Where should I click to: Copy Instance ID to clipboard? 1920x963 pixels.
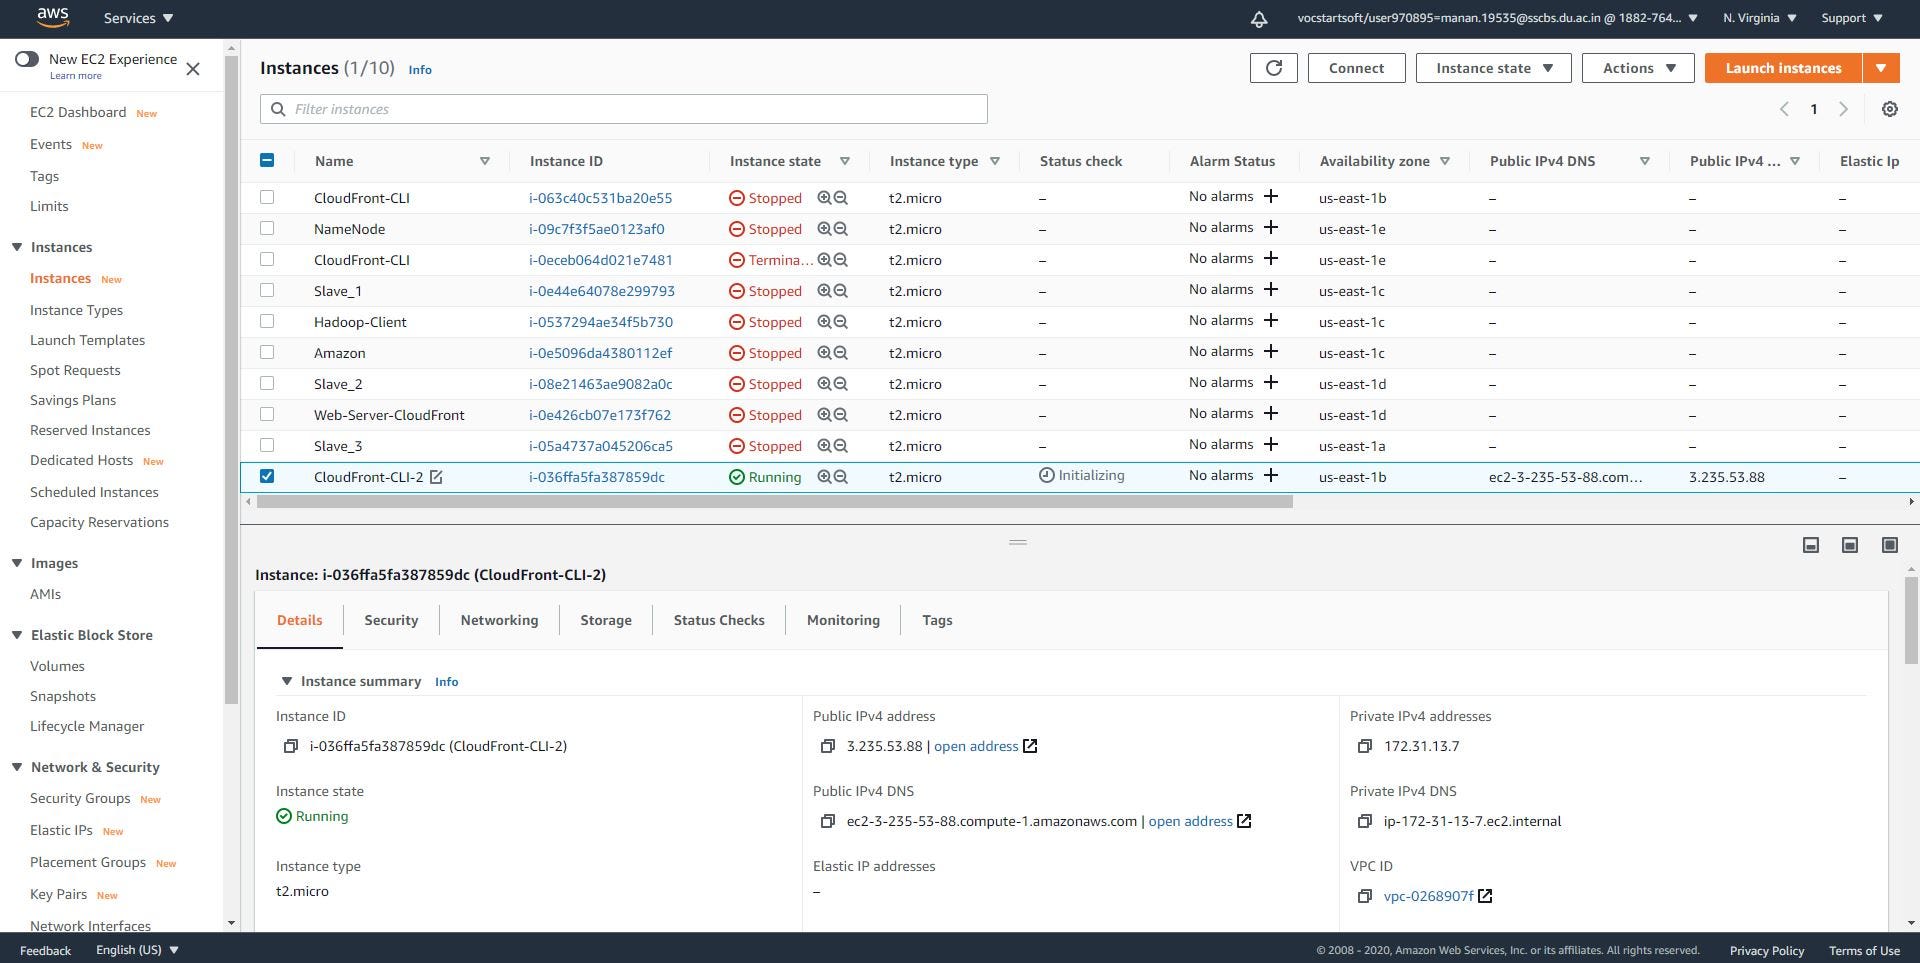pyautogui.click(x=291, y=746)
